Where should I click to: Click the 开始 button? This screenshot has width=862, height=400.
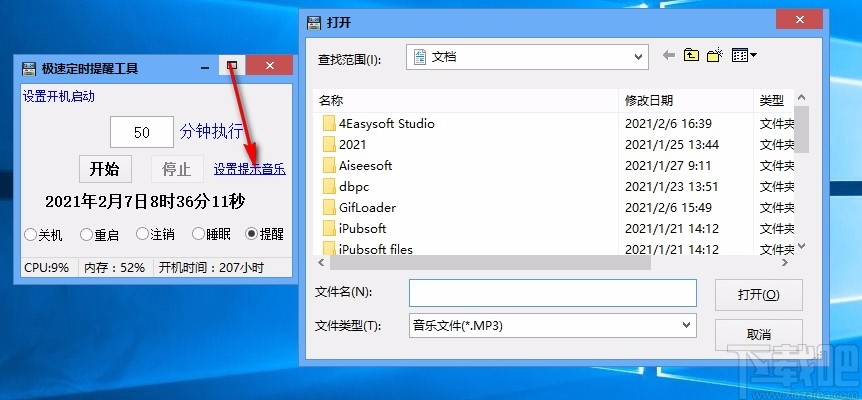click(105, 169)
